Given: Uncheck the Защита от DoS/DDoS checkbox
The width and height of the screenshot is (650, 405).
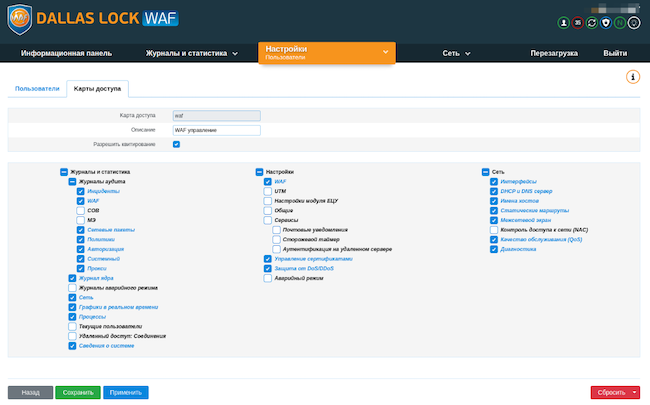Looking at the screenshot, I should [268, 269].
